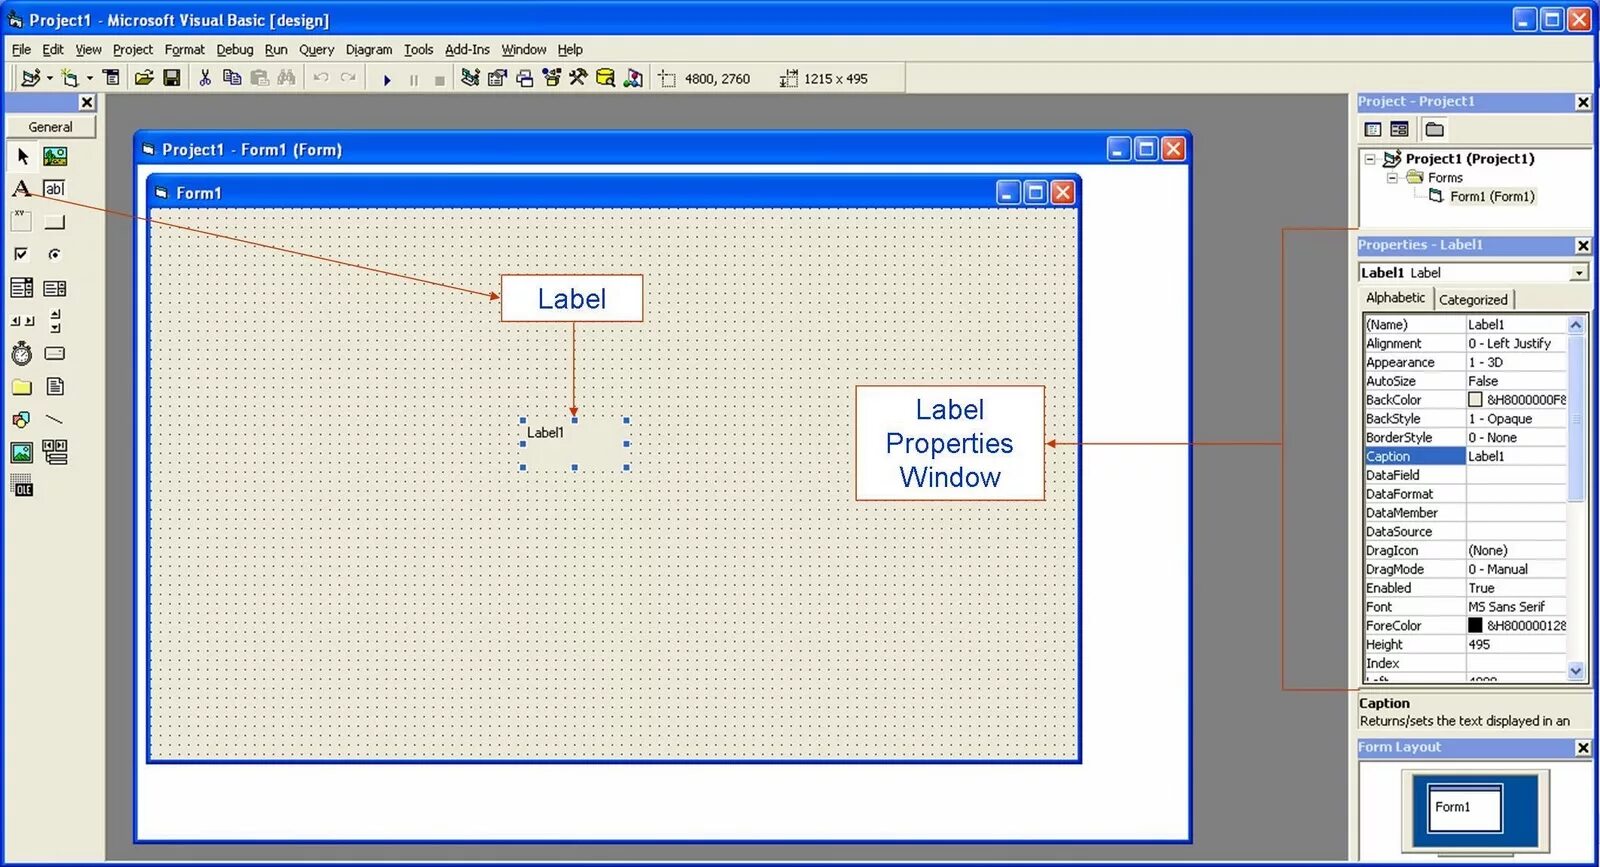Click the BackColor color swatch
The width and height of the screenshot is (1600, 867).
(x=1475, y=400)
